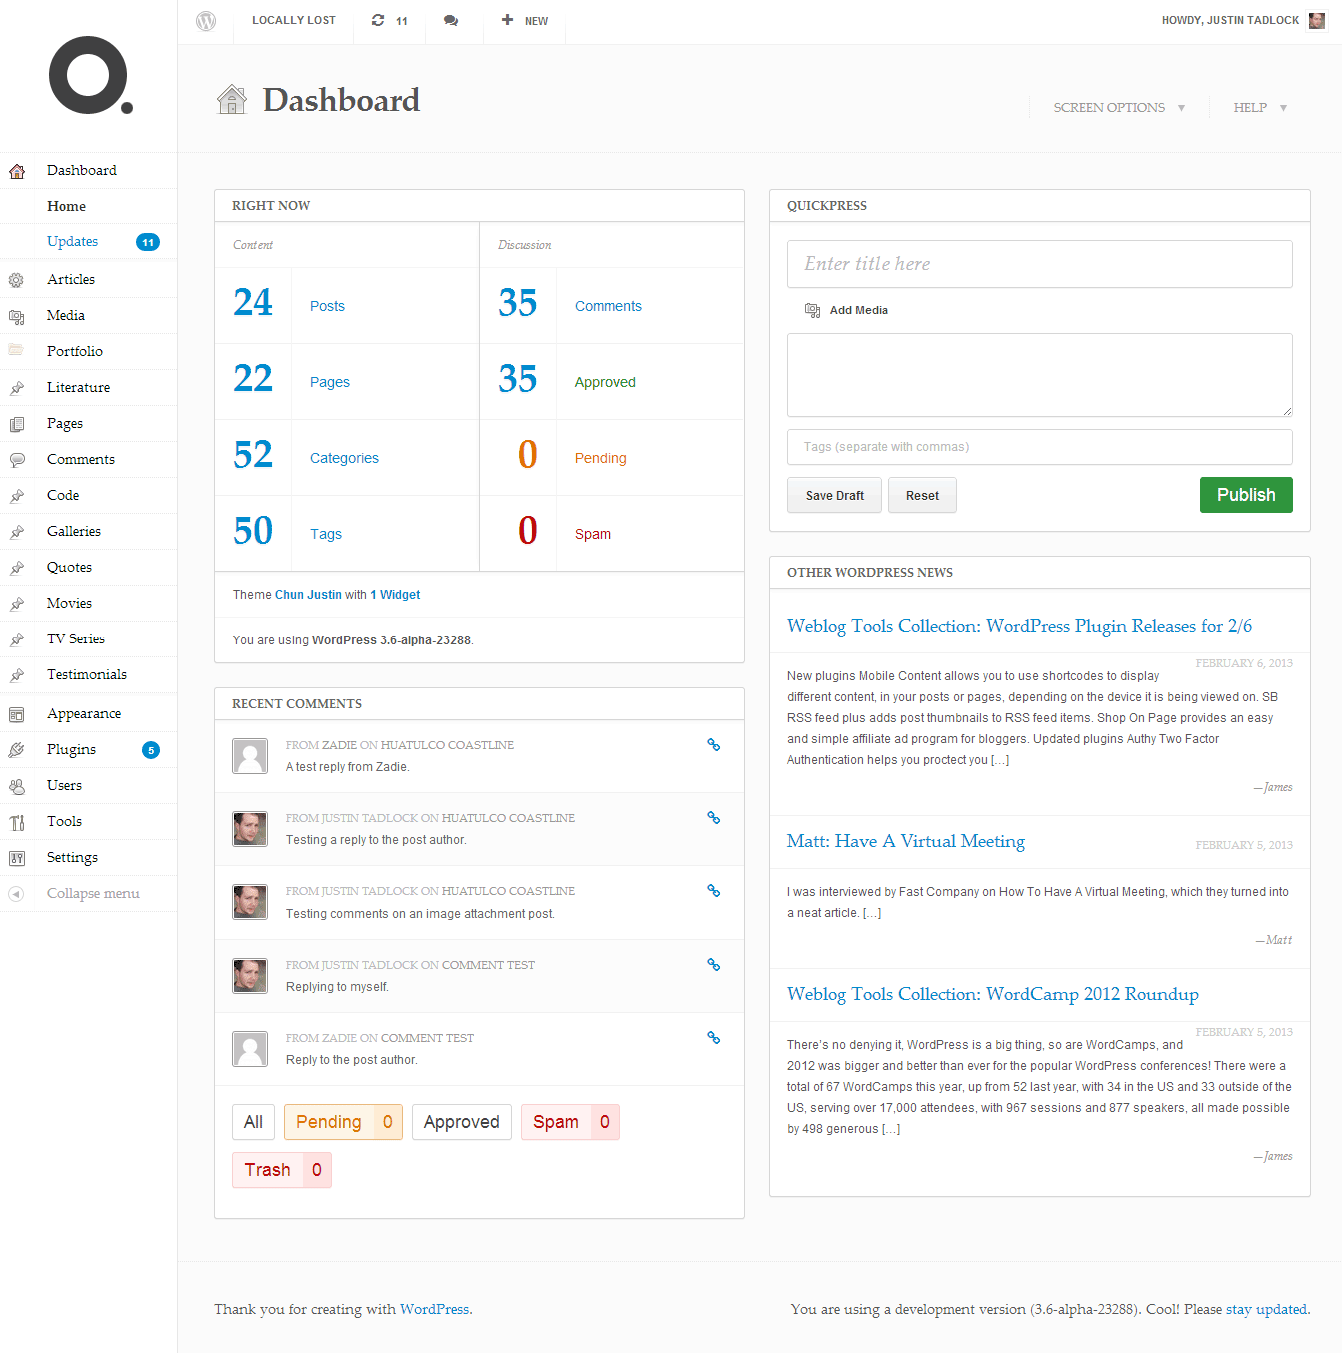1342x1353 pixels.
Task: Click the Publish button in QuickPress
Action: (1245, 494)
